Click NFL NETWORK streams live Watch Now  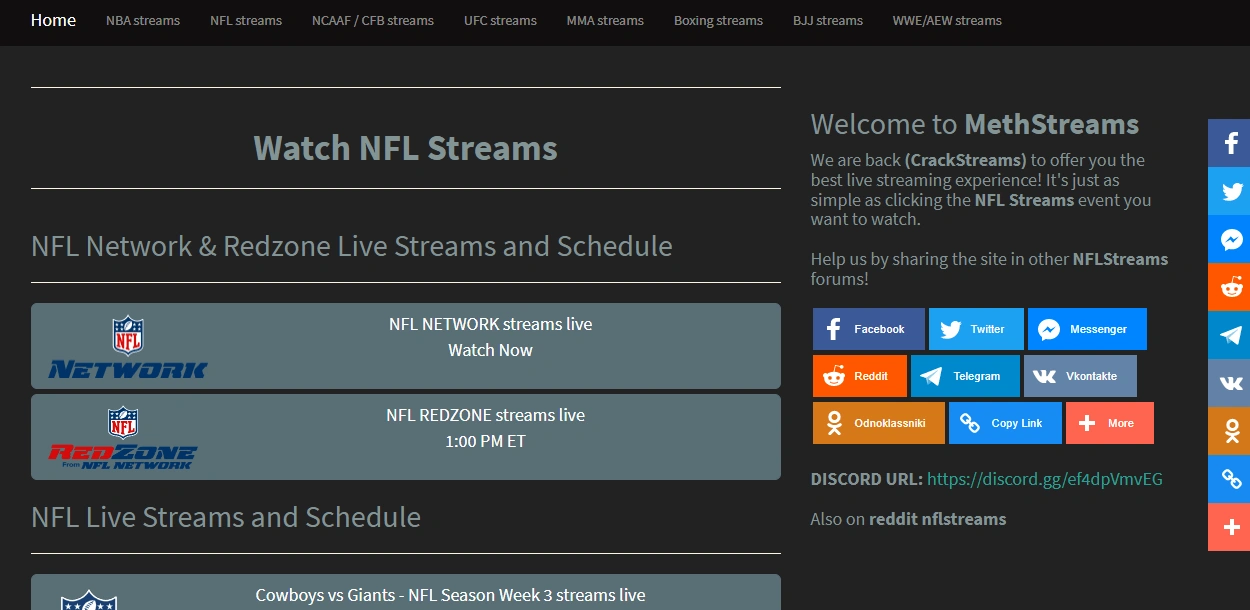click(406, 346)
